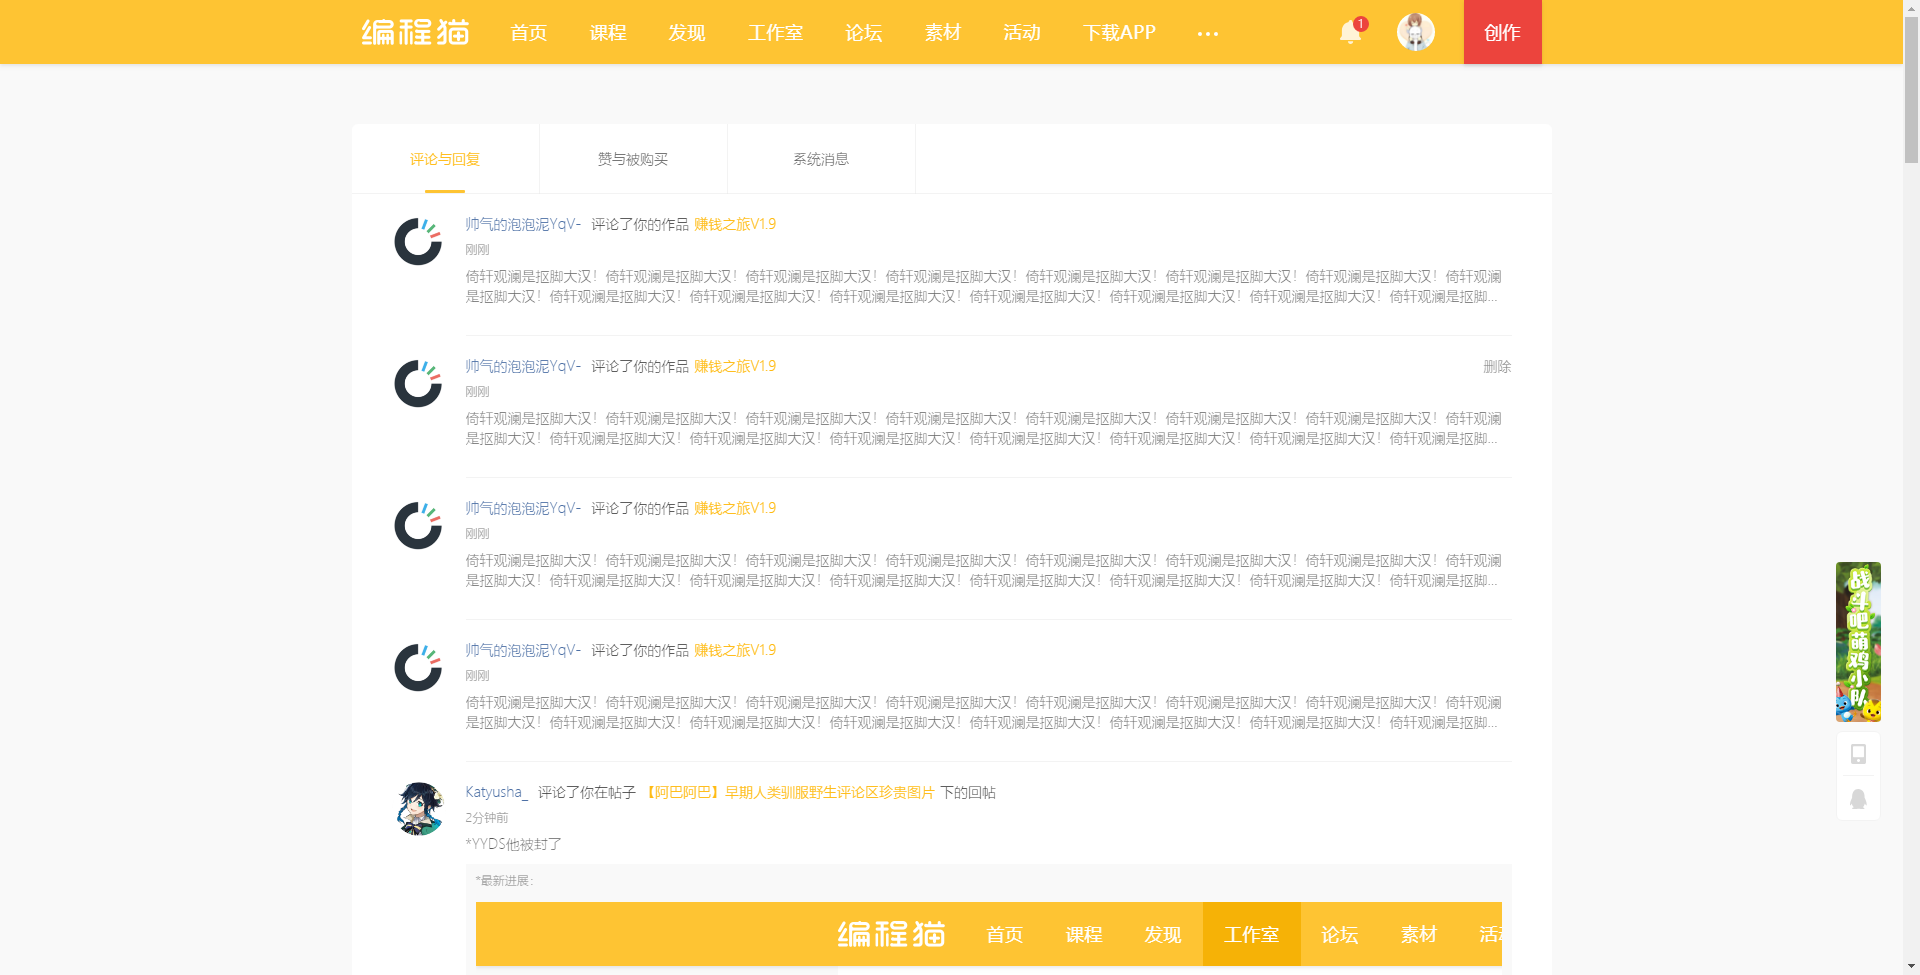Screen dimensions: 1920x975
Task: Click the 编程猫 logo in the top bar
Action: pyautogui.click(x=415, y=32)
